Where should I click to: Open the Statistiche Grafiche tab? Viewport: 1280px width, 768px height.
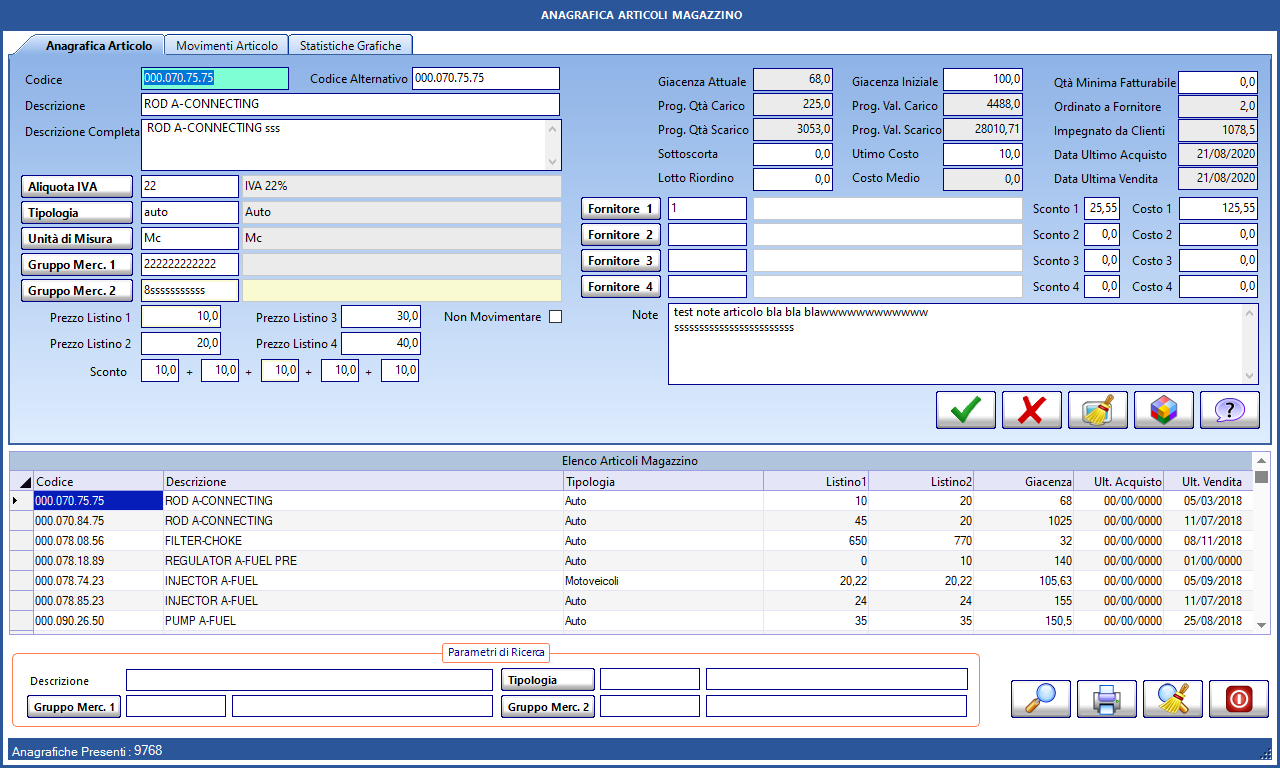coord(350,46)
